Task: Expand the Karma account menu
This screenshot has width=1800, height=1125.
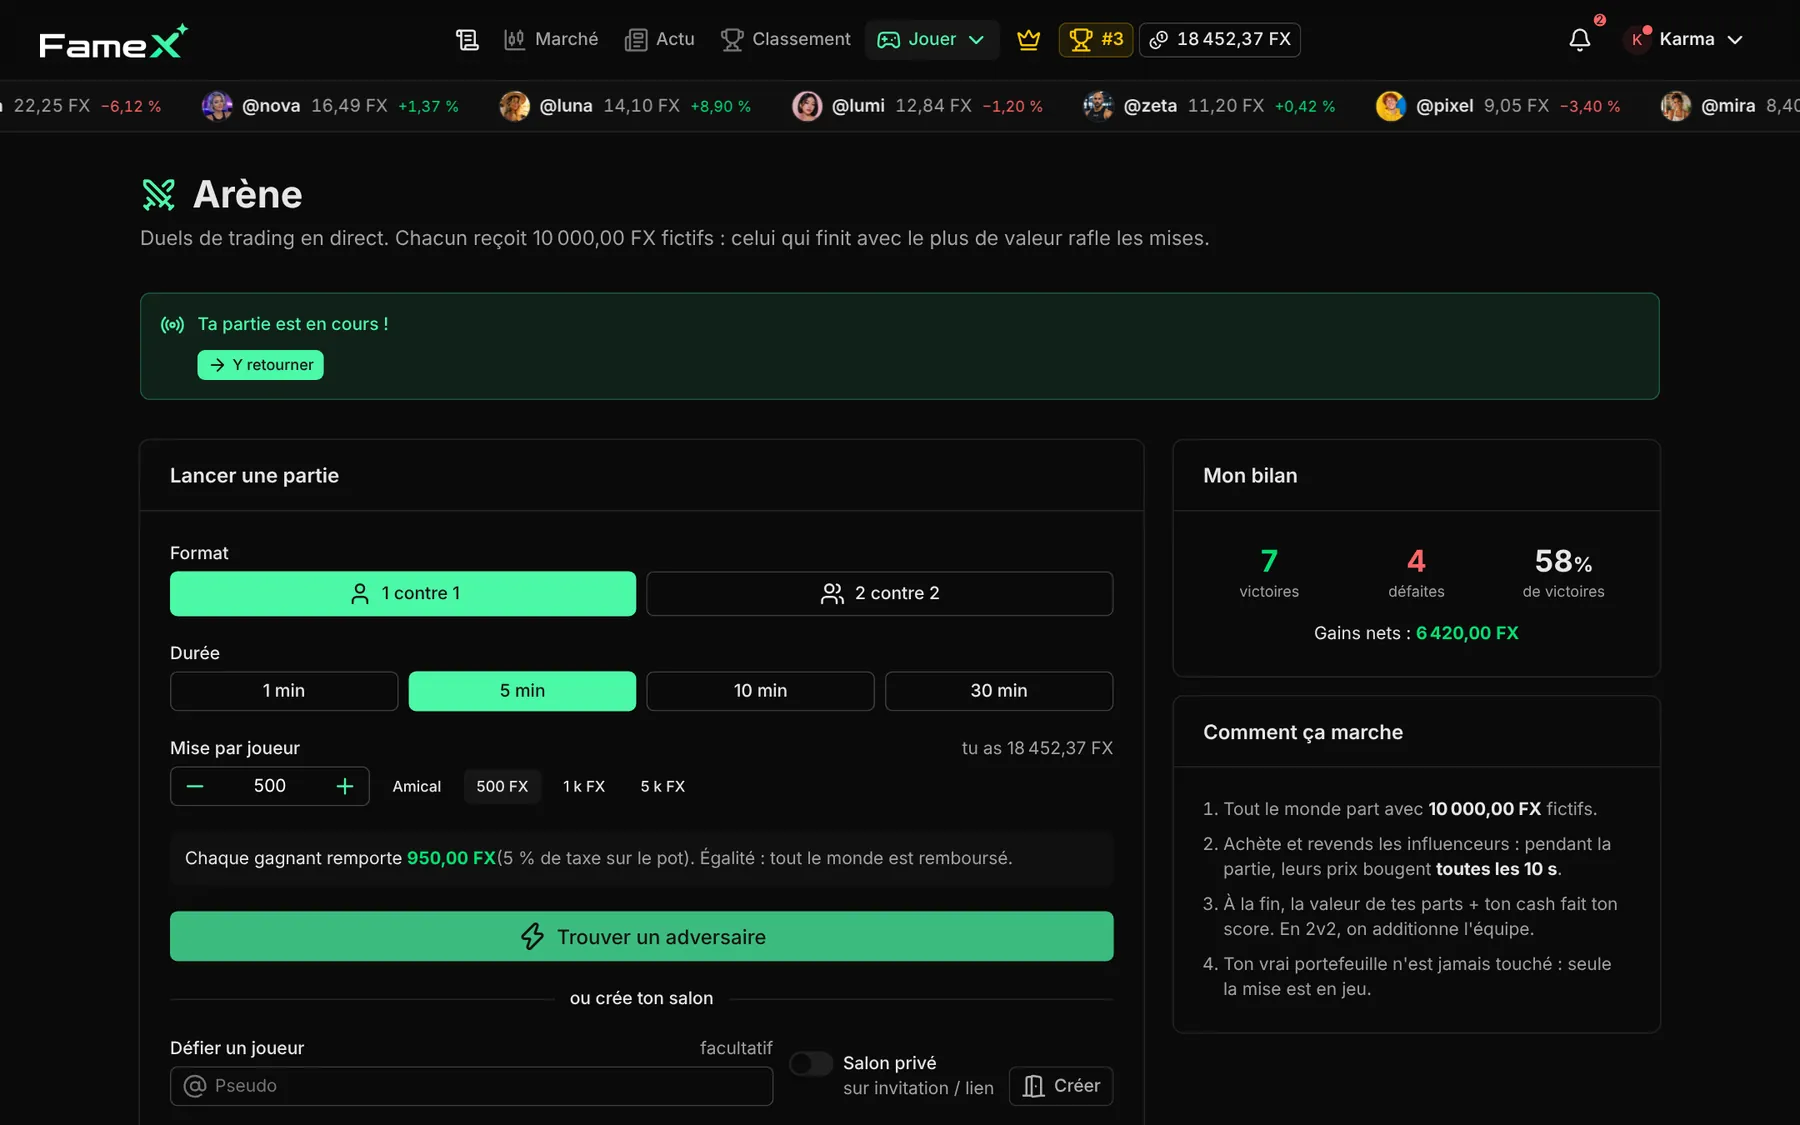Action: tap(1685, 40)
